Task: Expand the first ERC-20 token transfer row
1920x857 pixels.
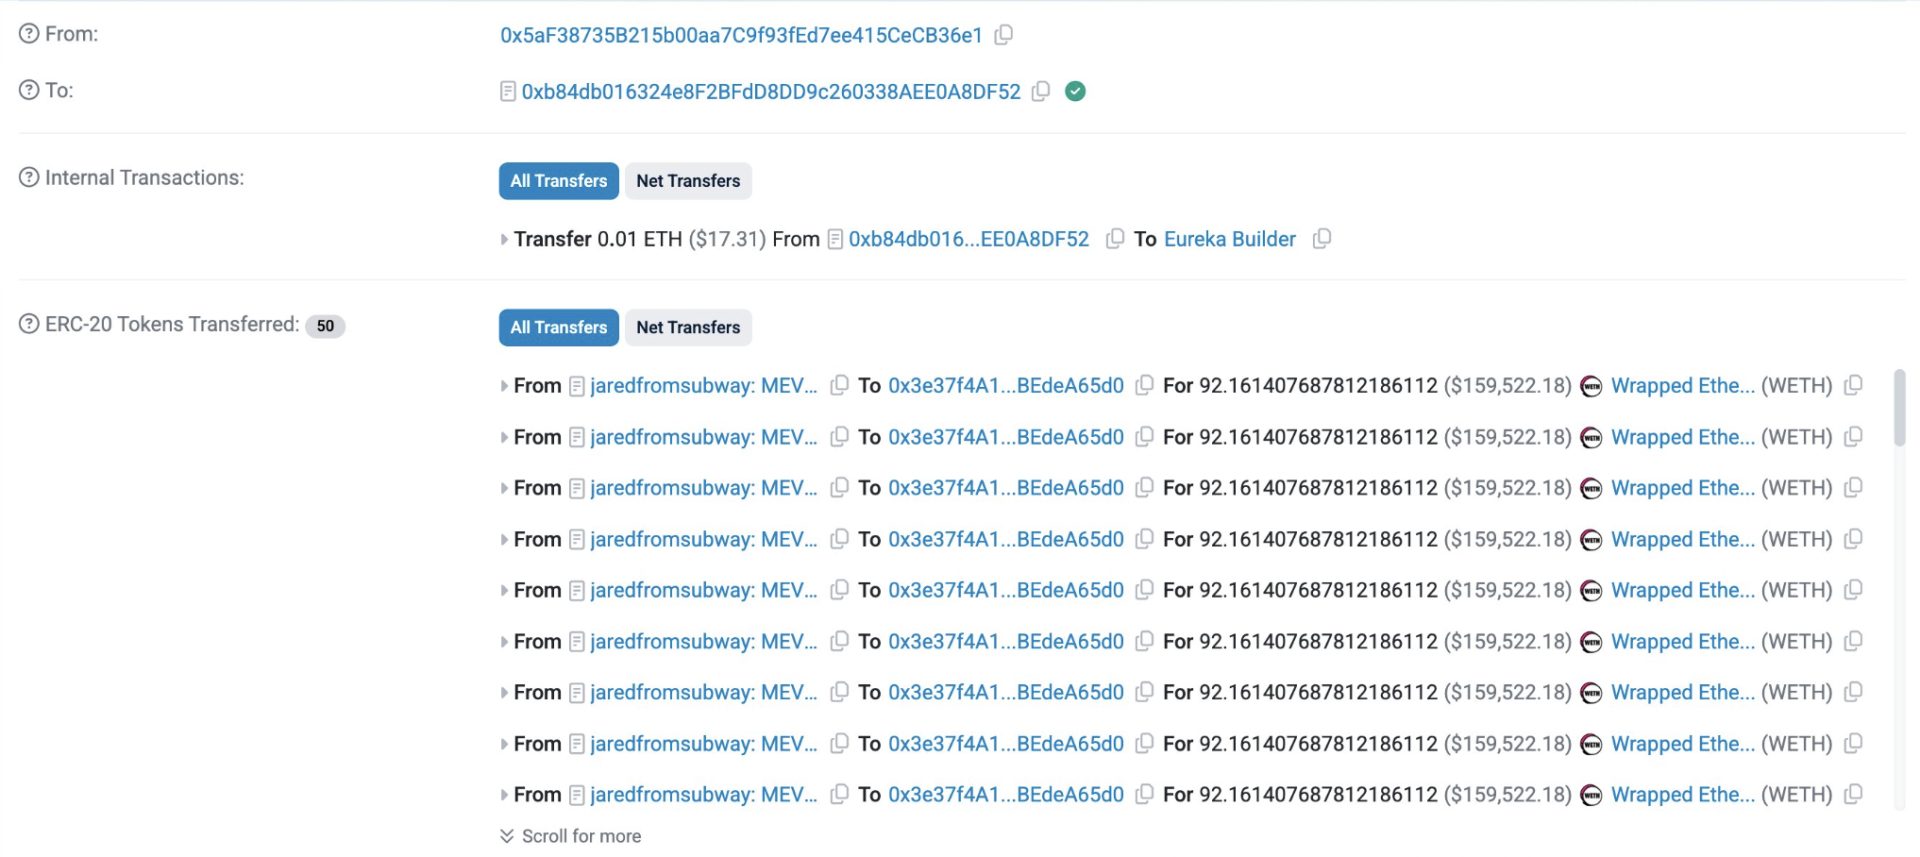Action: (504, 386)
